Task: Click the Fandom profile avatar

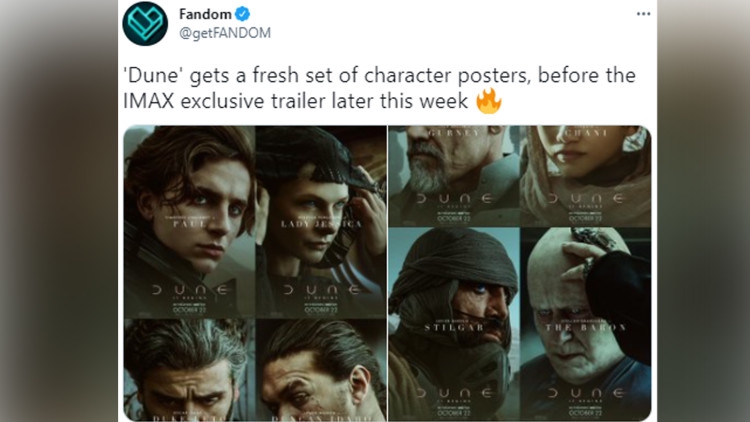Action: tap(145, 23)
